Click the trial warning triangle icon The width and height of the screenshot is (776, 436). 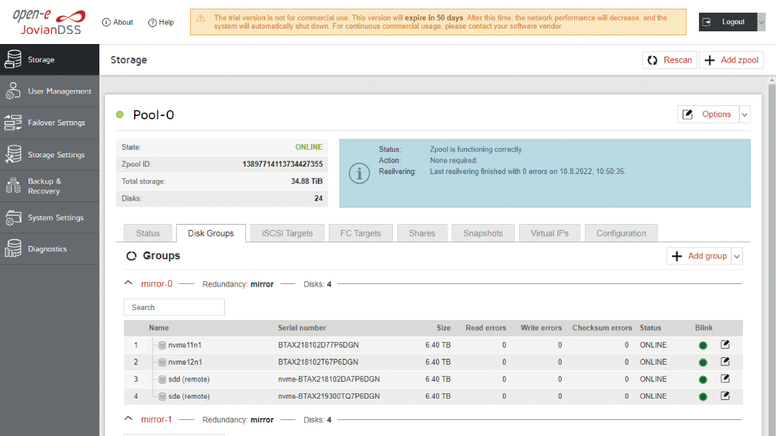click(200, 18)
